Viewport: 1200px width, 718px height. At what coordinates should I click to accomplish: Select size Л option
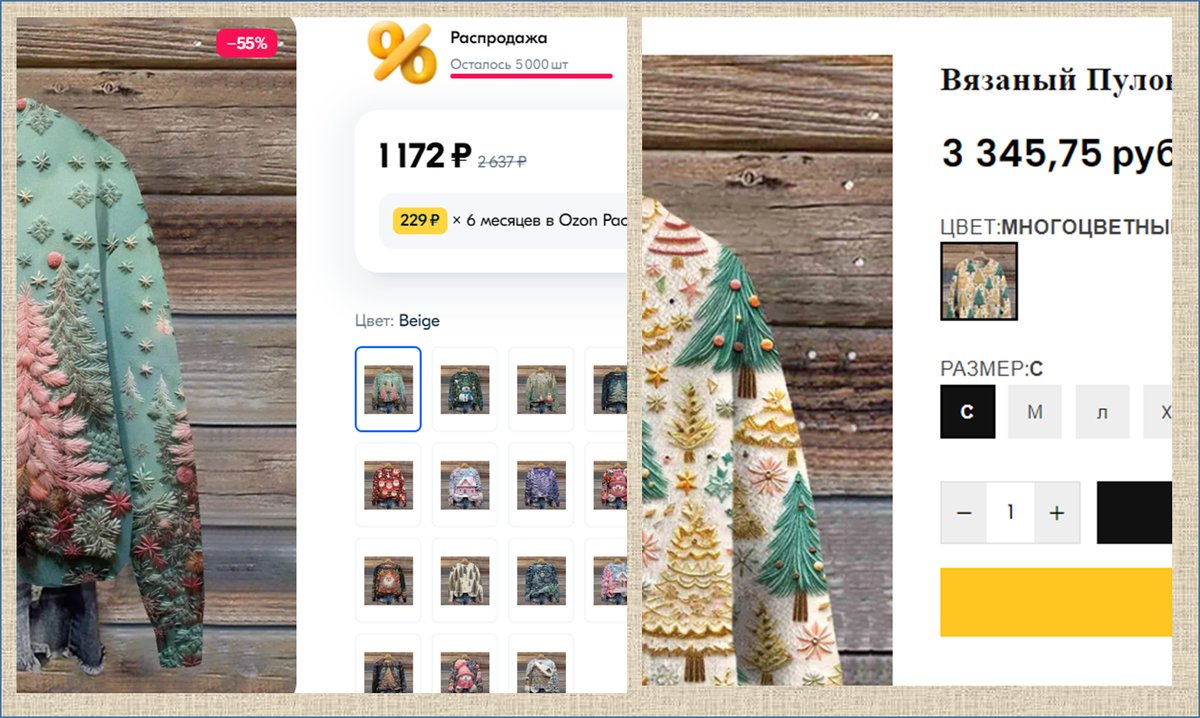1102,412
